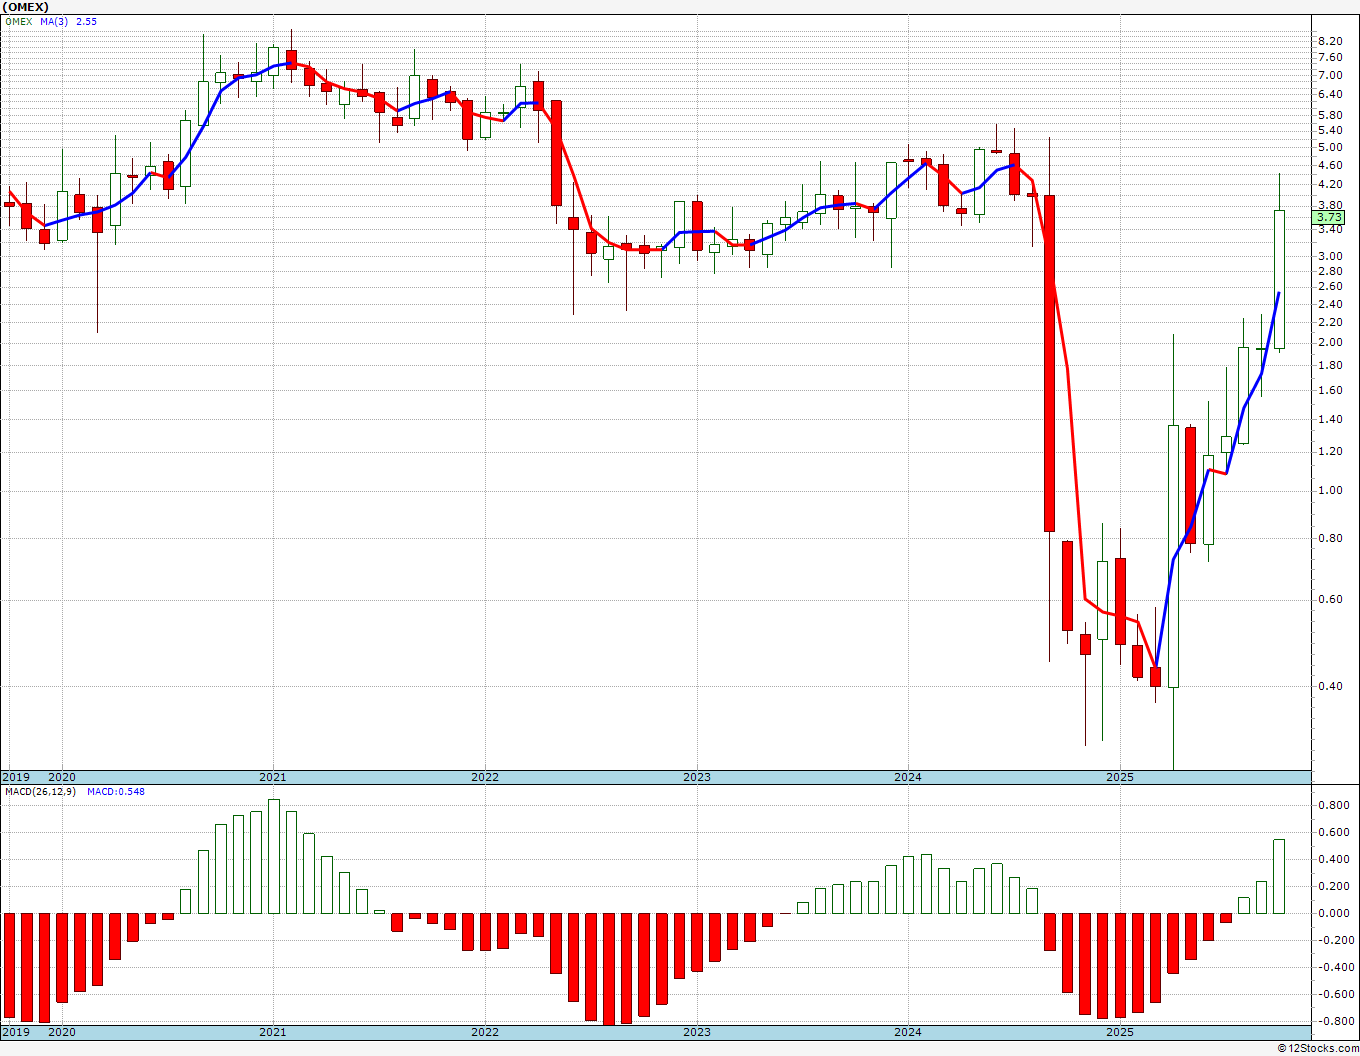This screenshot has height=1056, width=1360.
Task: Click 2021 on the price chart time axis
Action: (x=272, y=777)
